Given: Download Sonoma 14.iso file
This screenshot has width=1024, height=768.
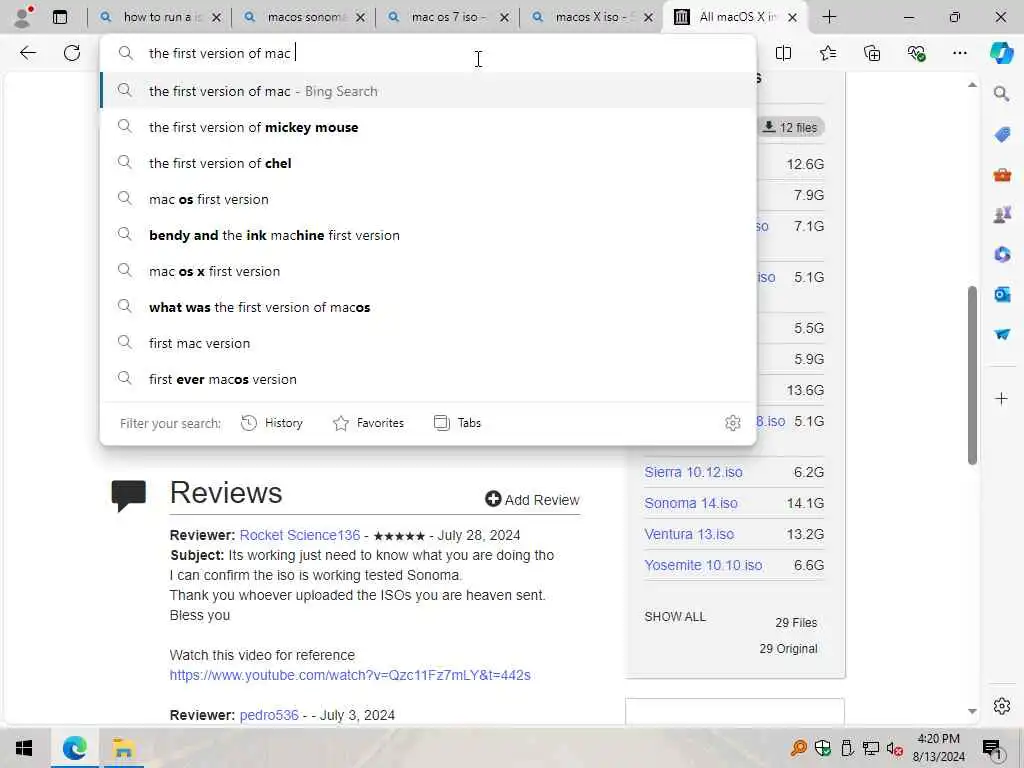Looking at the screenshot, I should click(x=691, y=503).
